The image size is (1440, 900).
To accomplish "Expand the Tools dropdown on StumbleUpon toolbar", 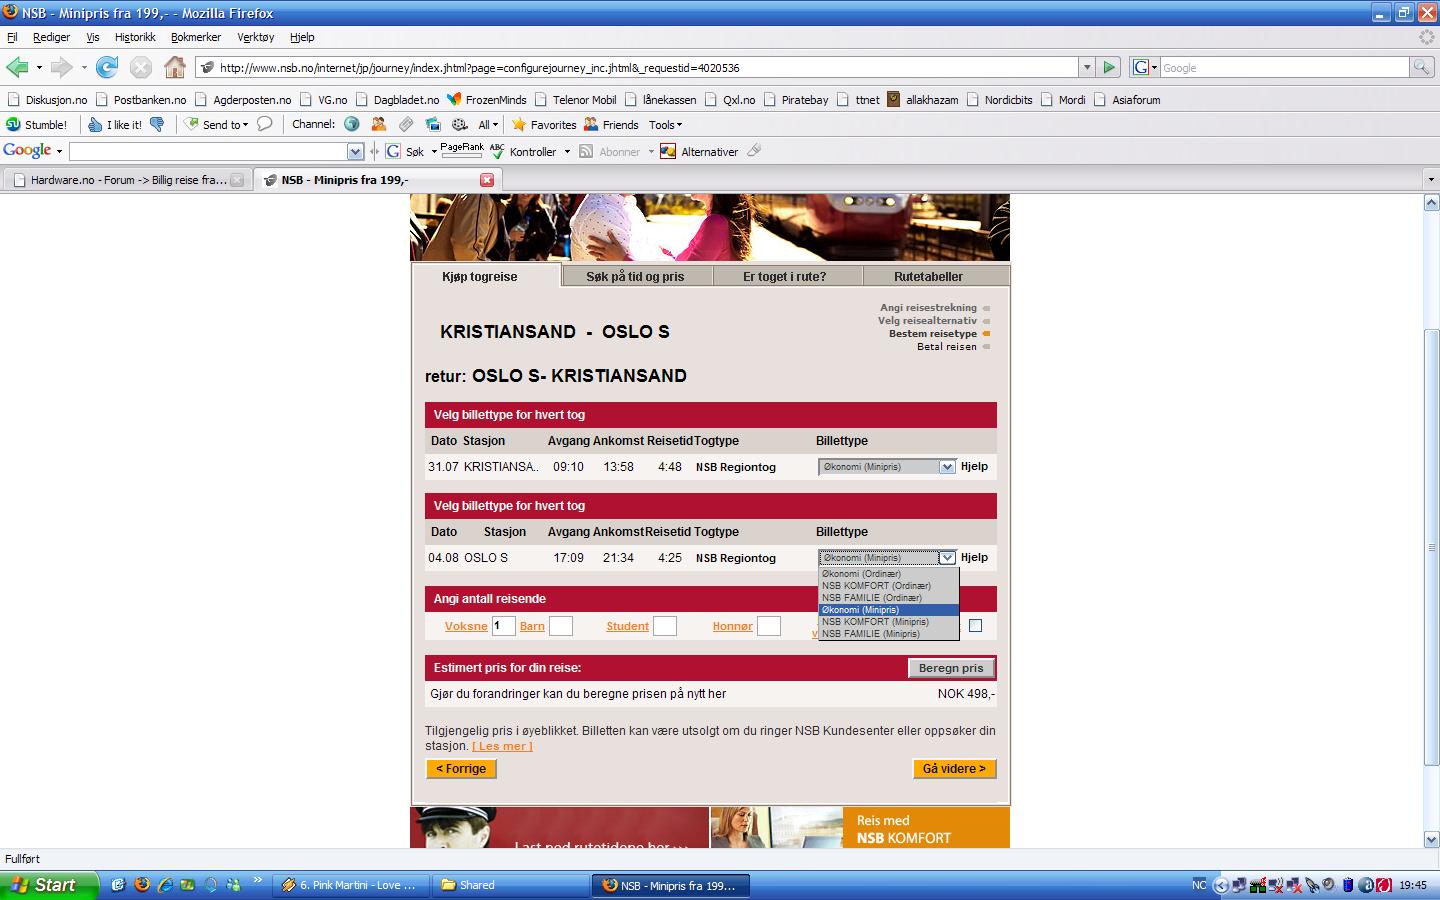I will (665, 125).
